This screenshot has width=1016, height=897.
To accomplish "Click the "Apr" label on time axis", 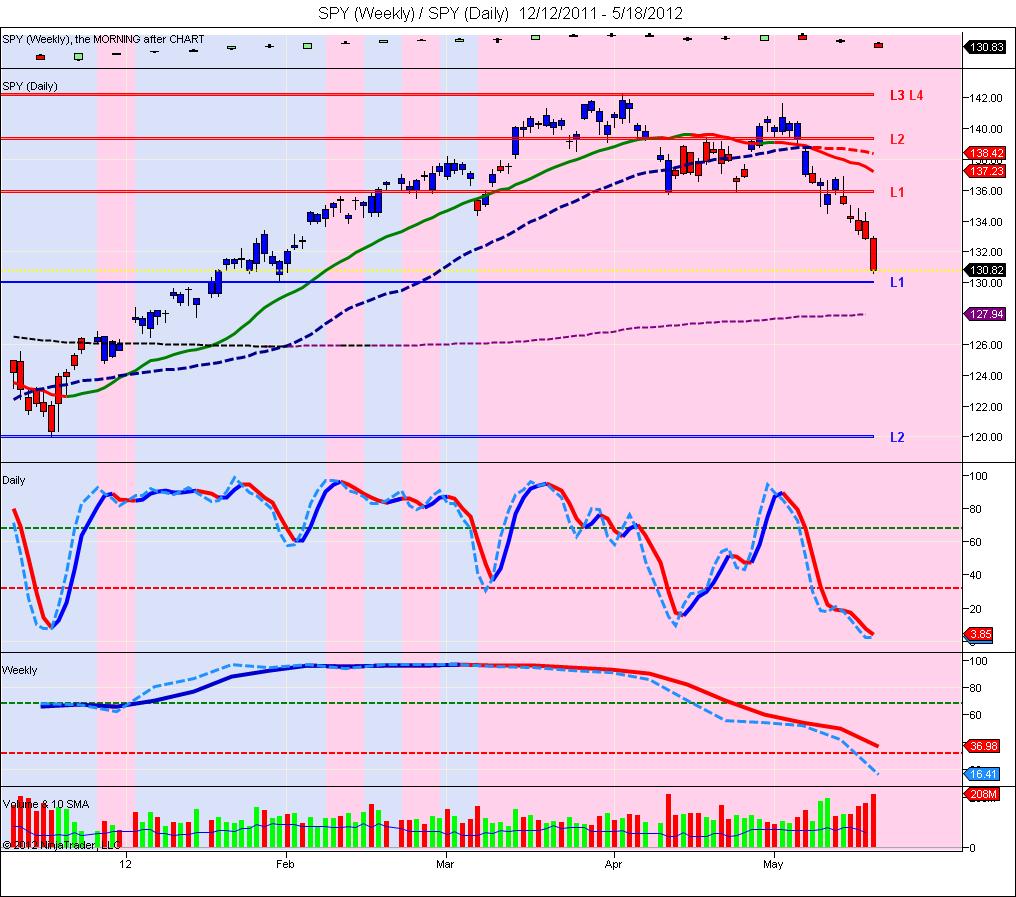I will point(613,864).
